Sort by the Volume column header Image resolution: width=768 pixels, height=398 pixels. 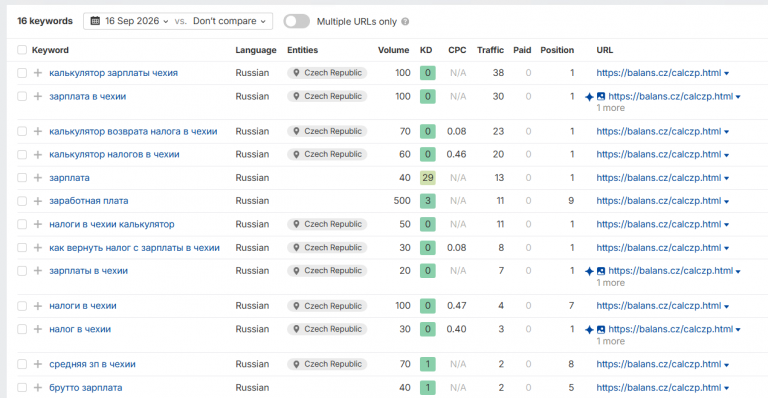pos(393,50)
